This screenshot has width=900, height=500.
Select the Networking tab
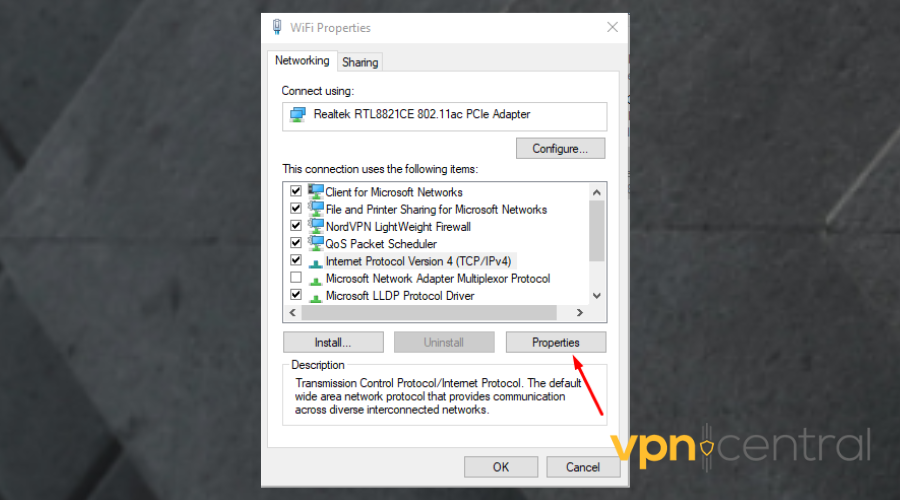click(x=302, y=60)
